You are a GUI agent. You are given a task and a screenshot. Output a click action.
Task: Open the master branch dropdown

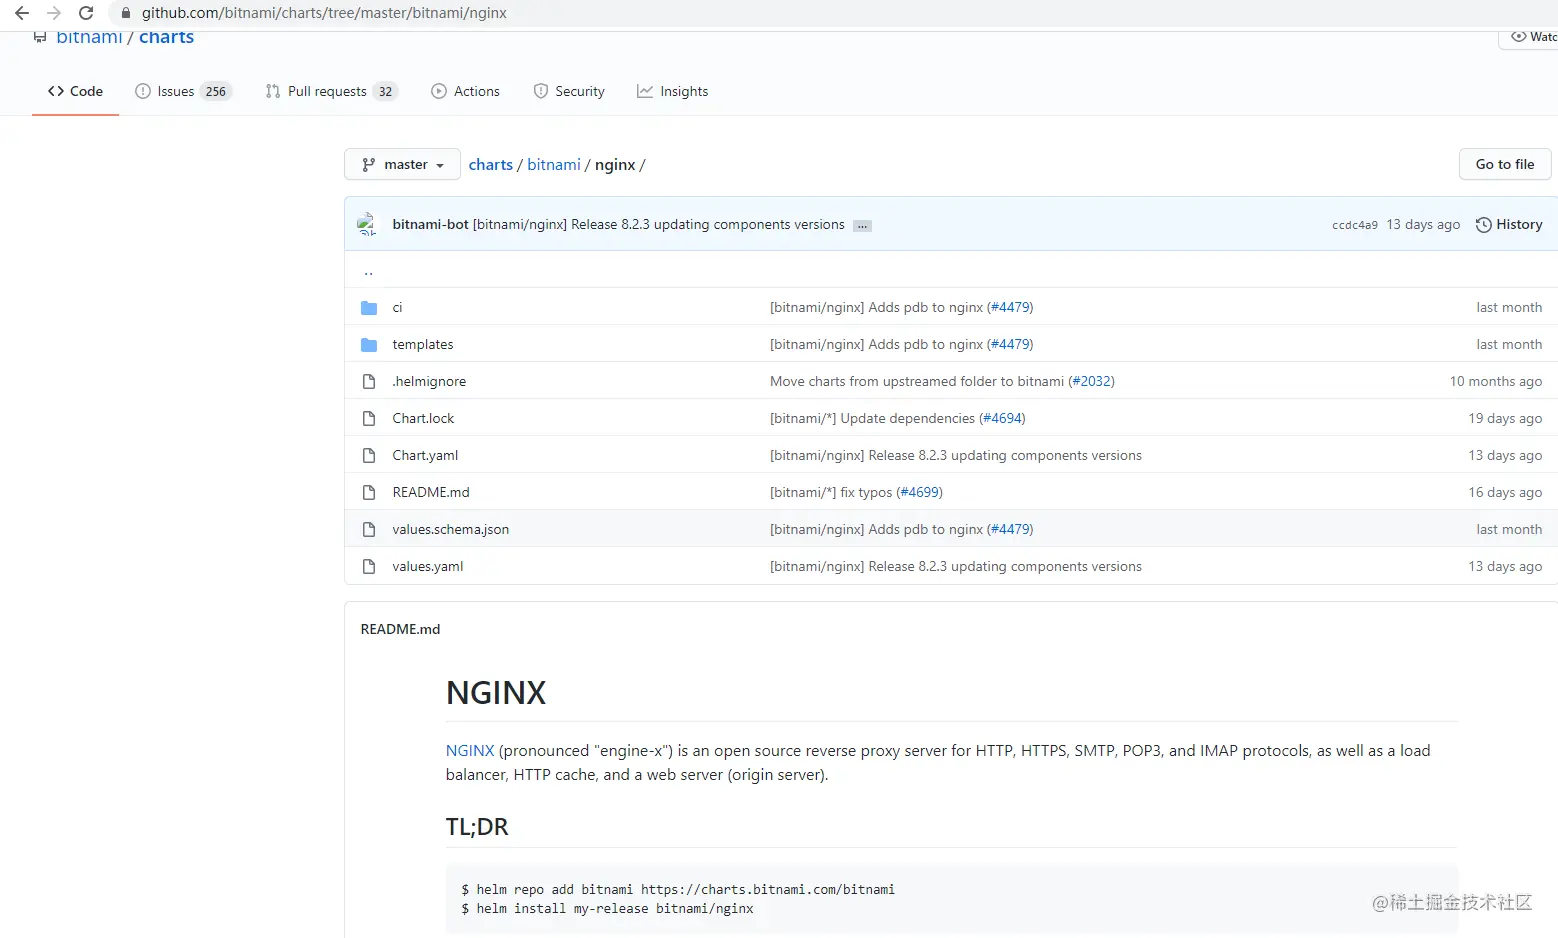[x=402, y=164]
